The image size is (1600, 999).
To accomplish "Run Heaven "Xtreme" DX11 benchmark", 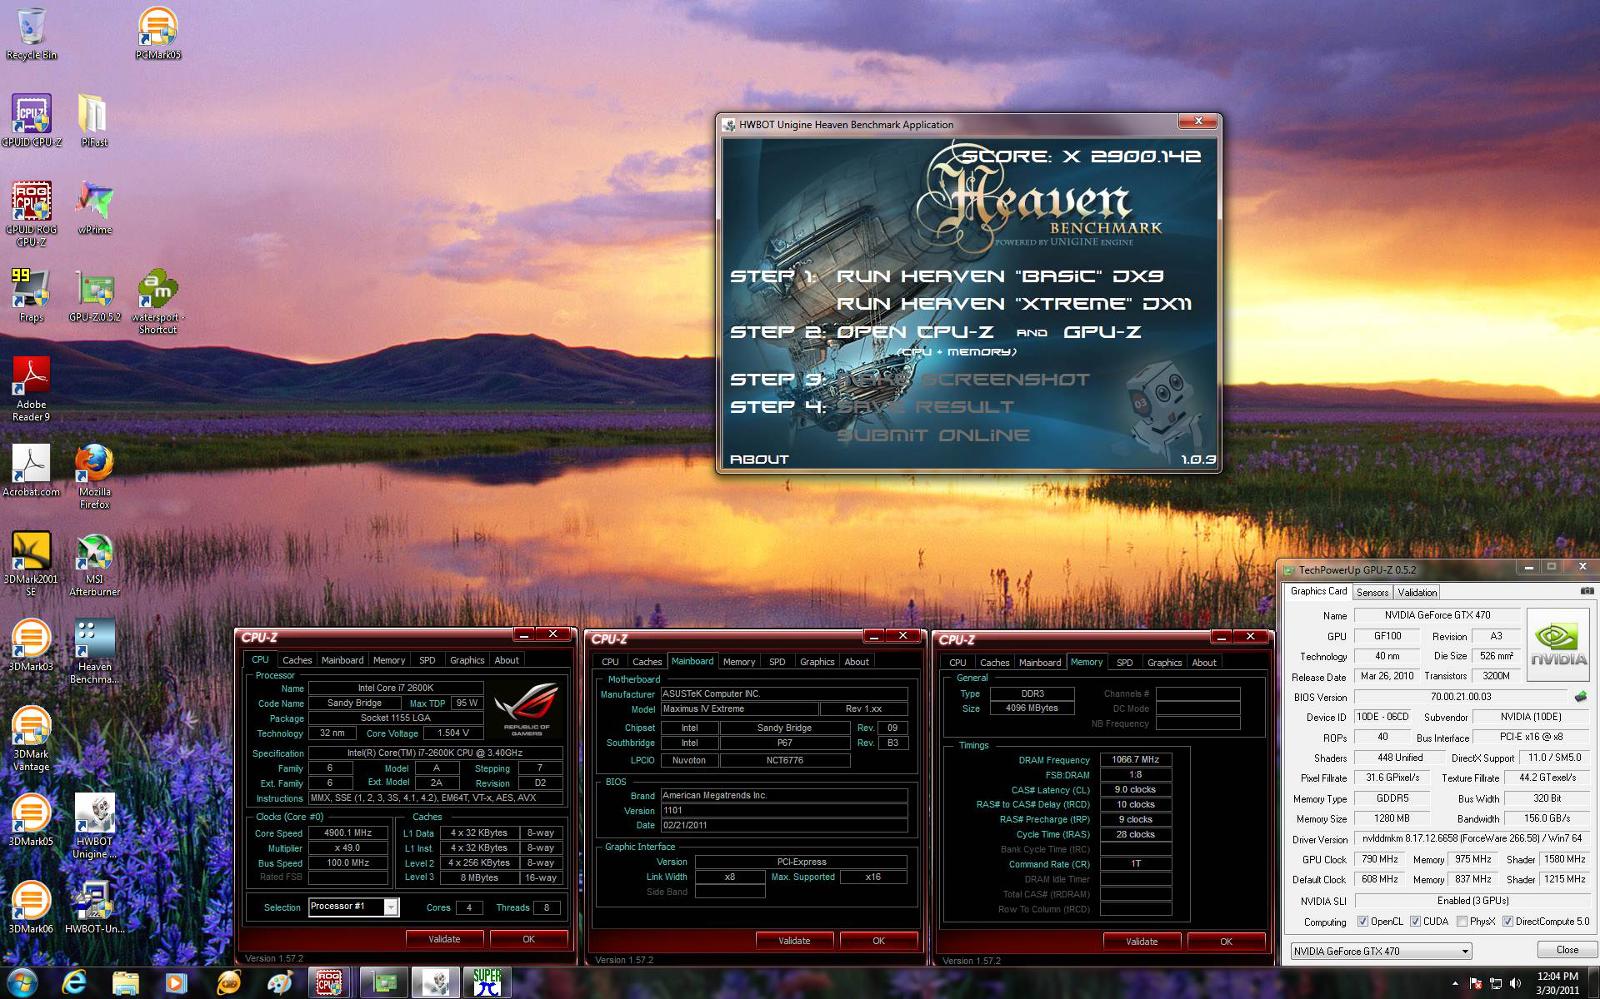I will click(x=1014, y=304).
